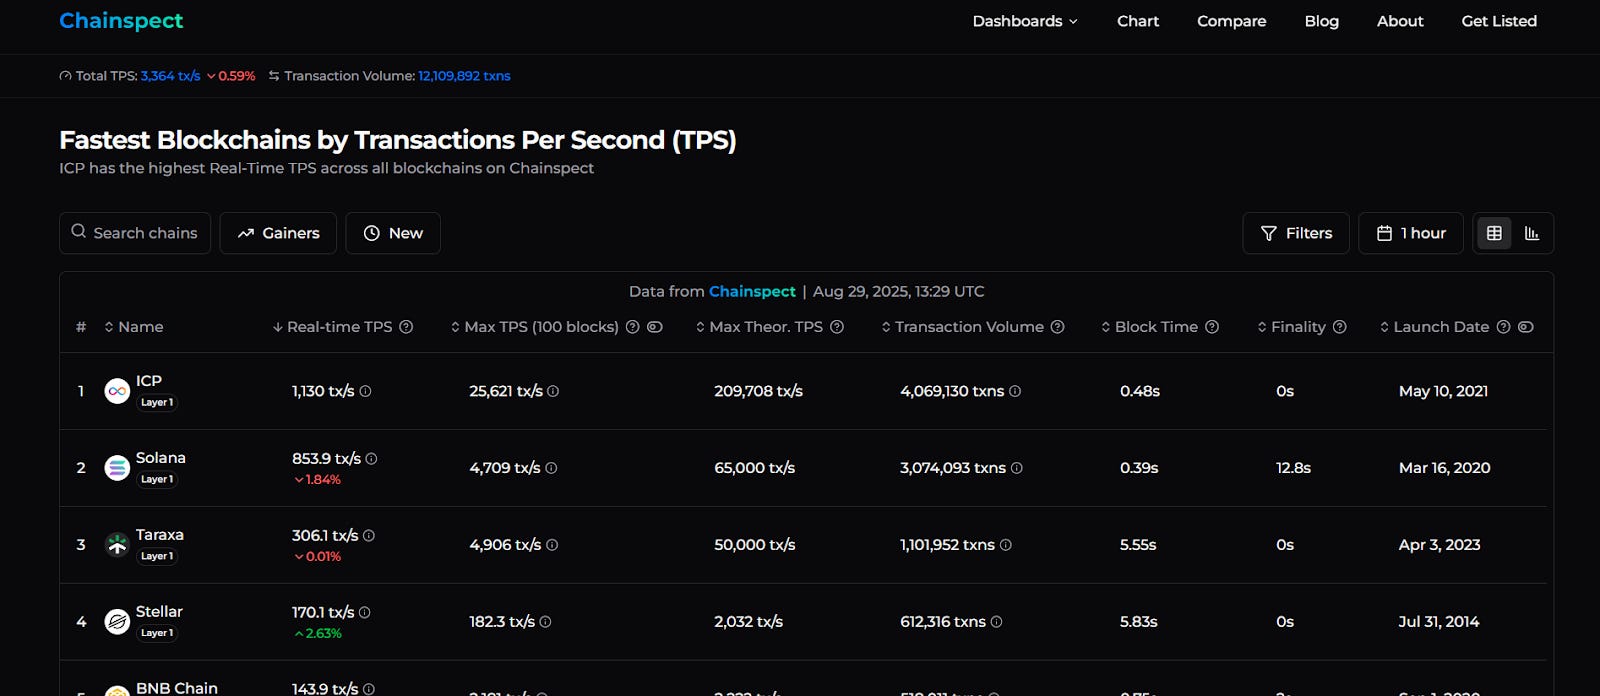
Task: Open Finality column help icon
Action: (x=1340, y=327)
